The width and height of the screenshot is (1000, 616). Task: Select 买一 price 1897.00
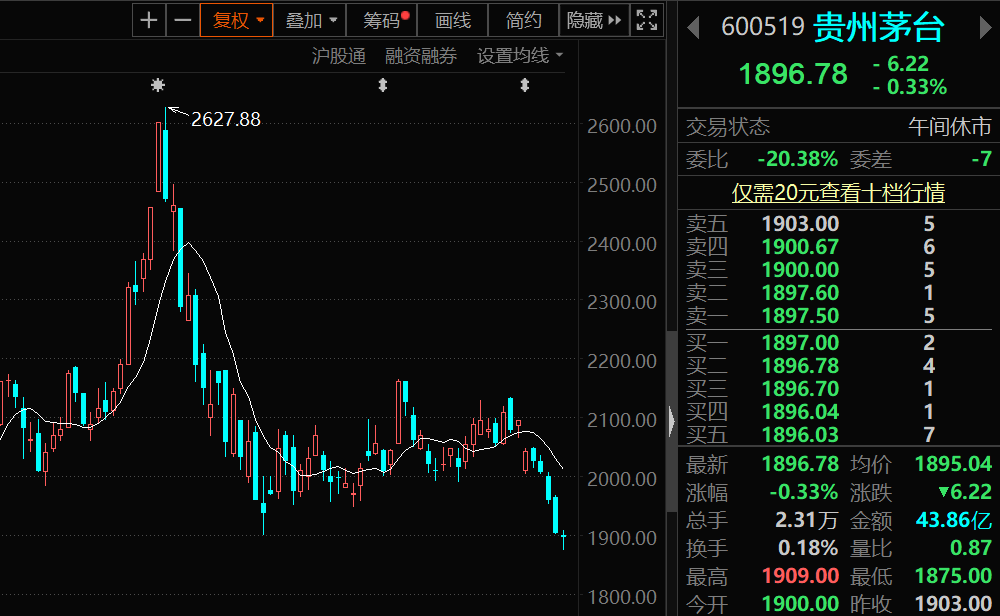tap(800, 343)
